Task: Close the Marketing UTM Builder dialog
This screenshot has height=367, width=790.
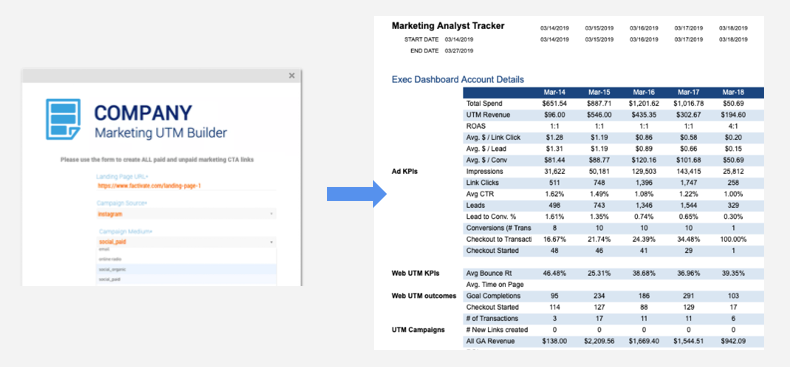Action: point(291,76)
